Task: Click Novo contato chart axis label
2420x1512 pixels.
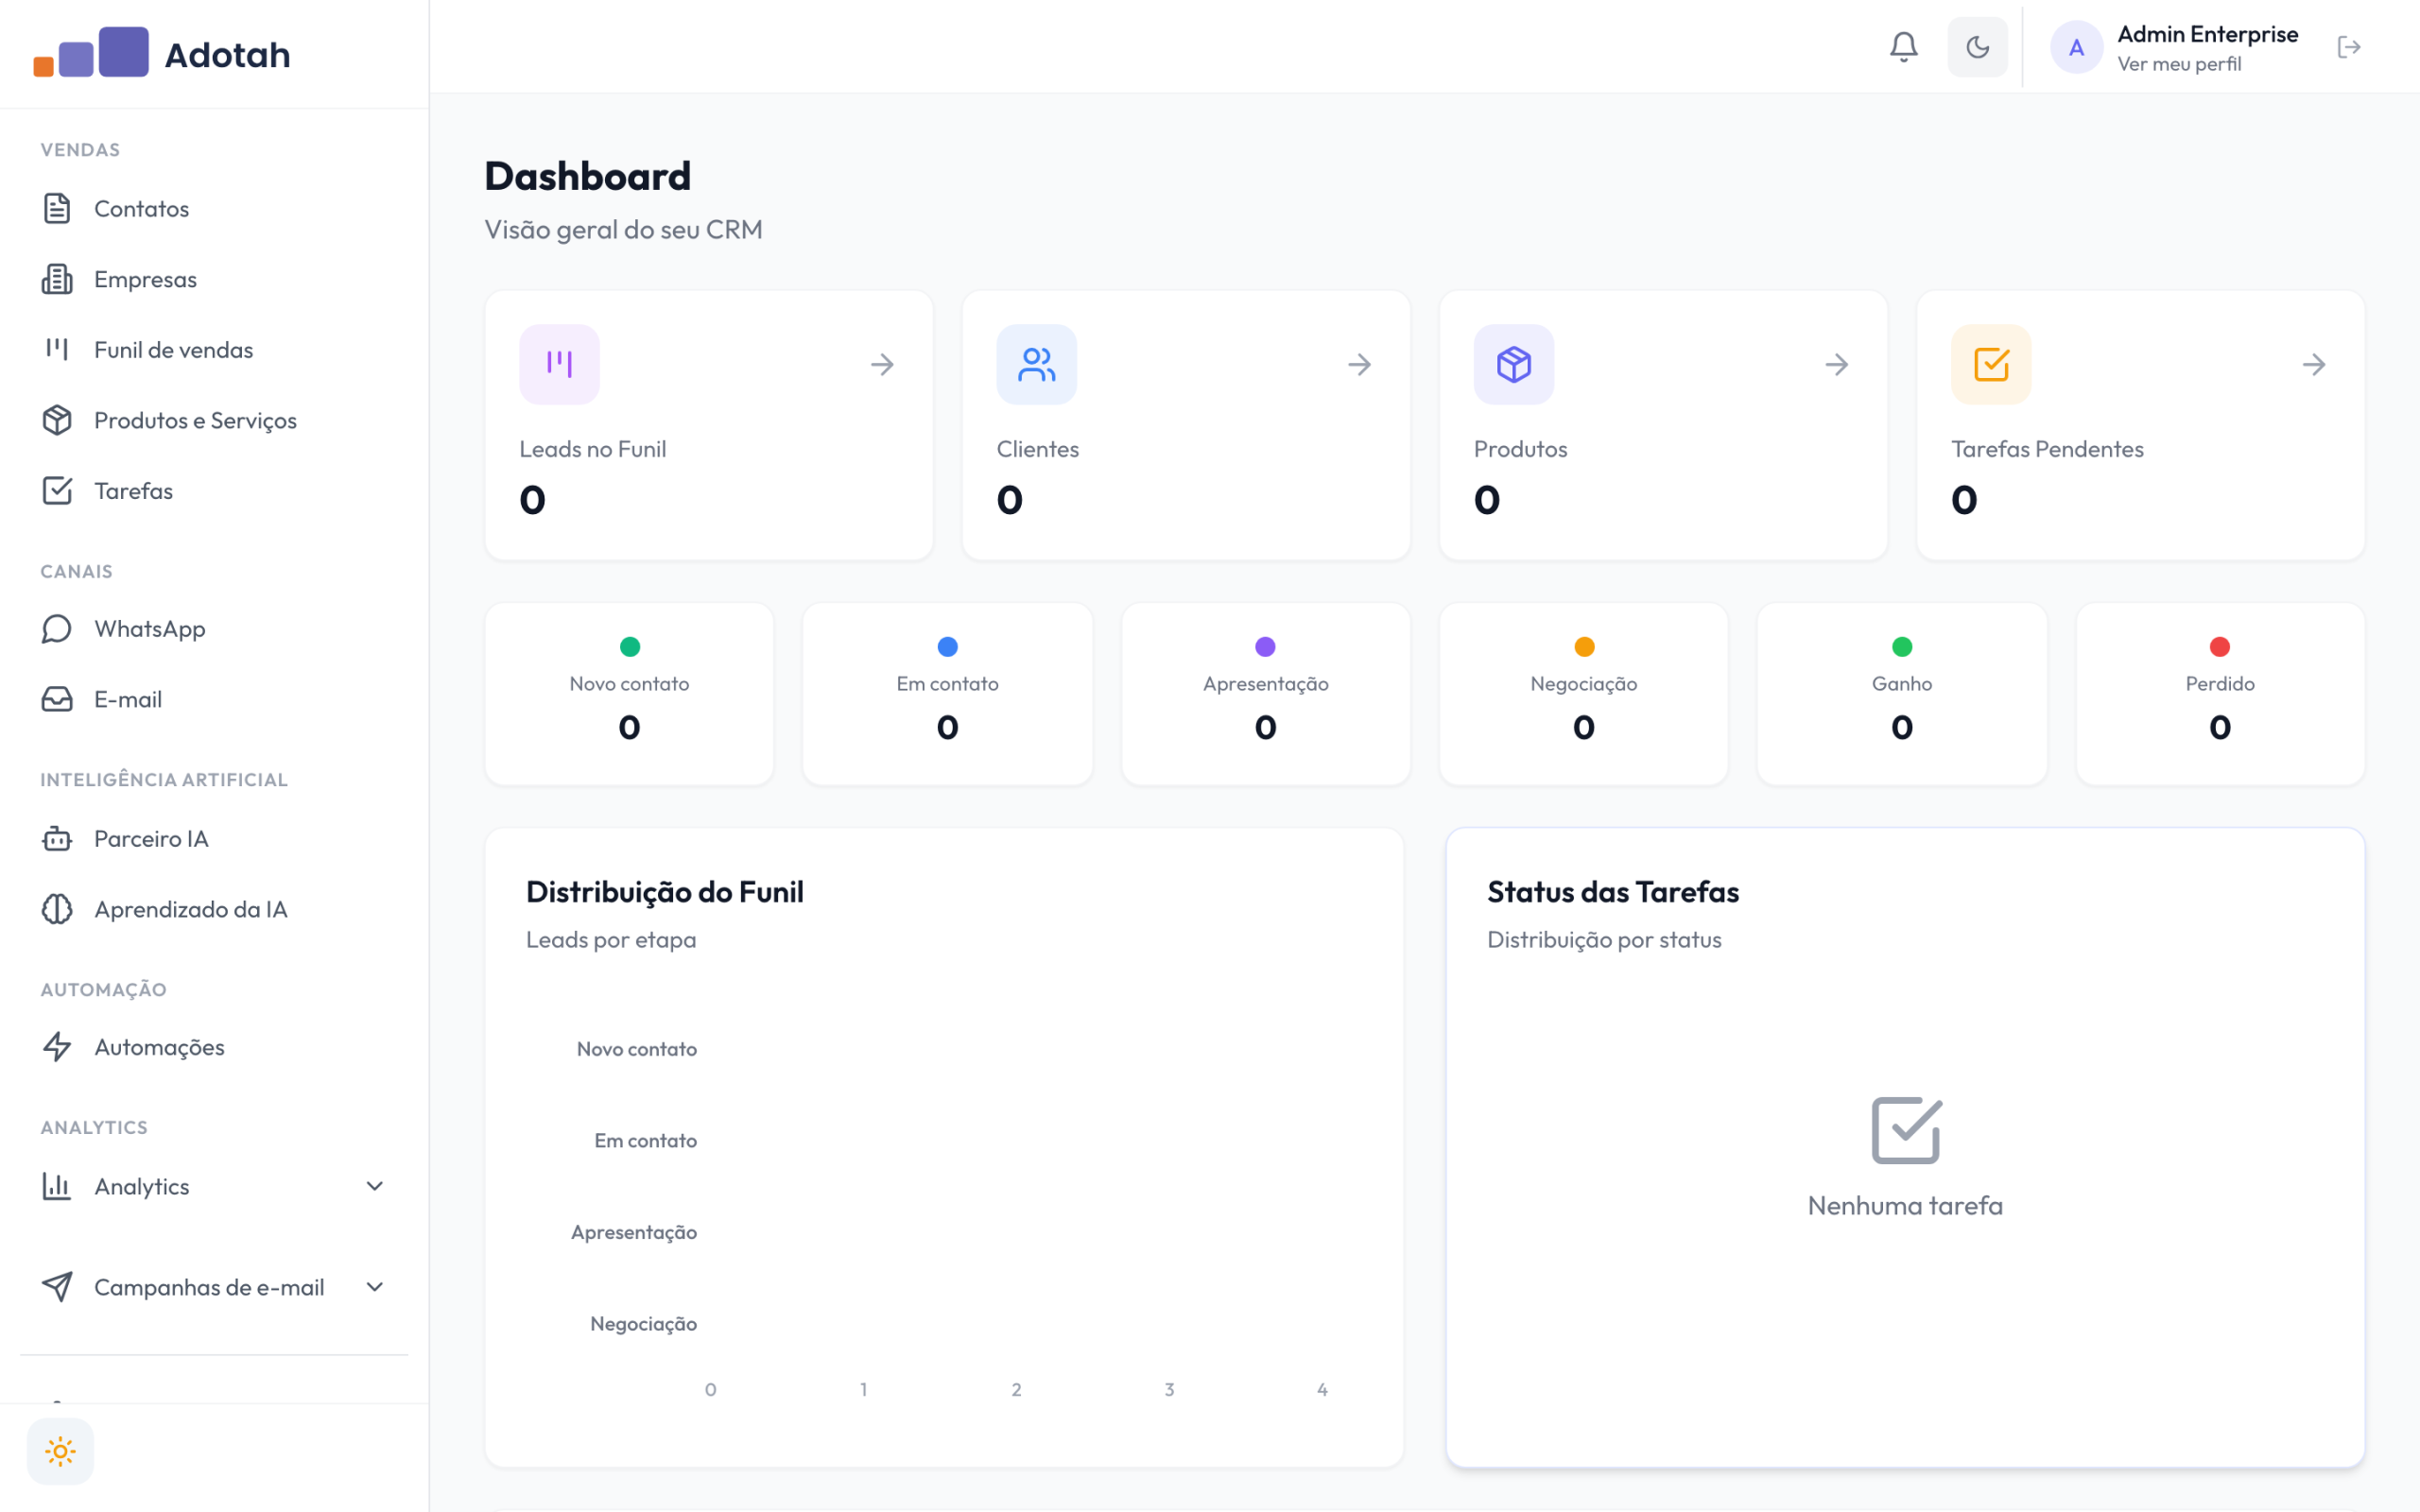Action: click(636, 1049)
